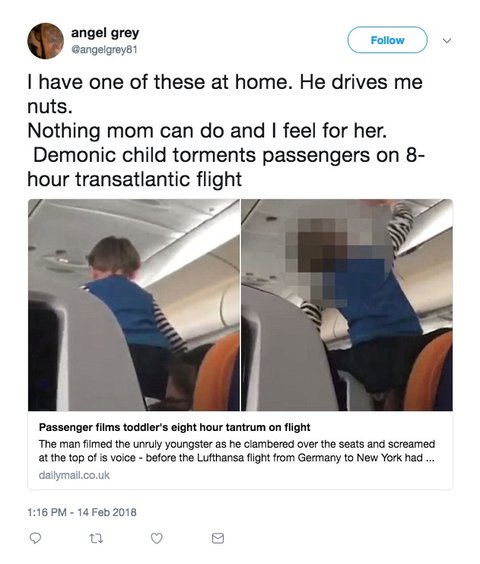Viewport: 480px width, 564px height.
Task: Visit the @angelgrey81 handle link
Action: click(104, 49)
